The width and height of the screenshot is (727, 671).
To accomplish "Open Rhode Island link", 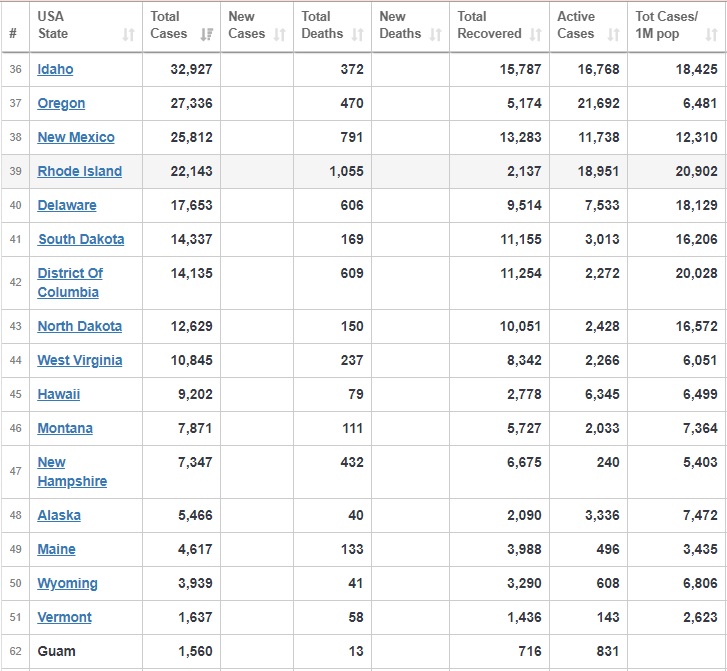I will coord(79,171).
